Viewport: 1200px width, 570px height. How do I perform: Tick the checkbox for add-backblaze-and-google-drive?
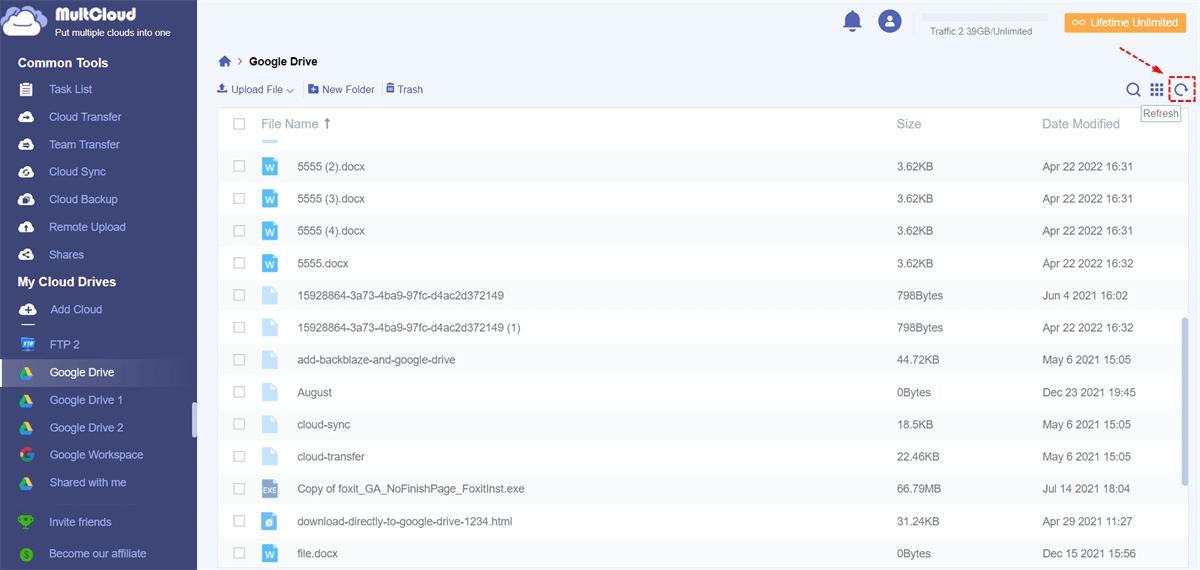click(x=239, y=359)
